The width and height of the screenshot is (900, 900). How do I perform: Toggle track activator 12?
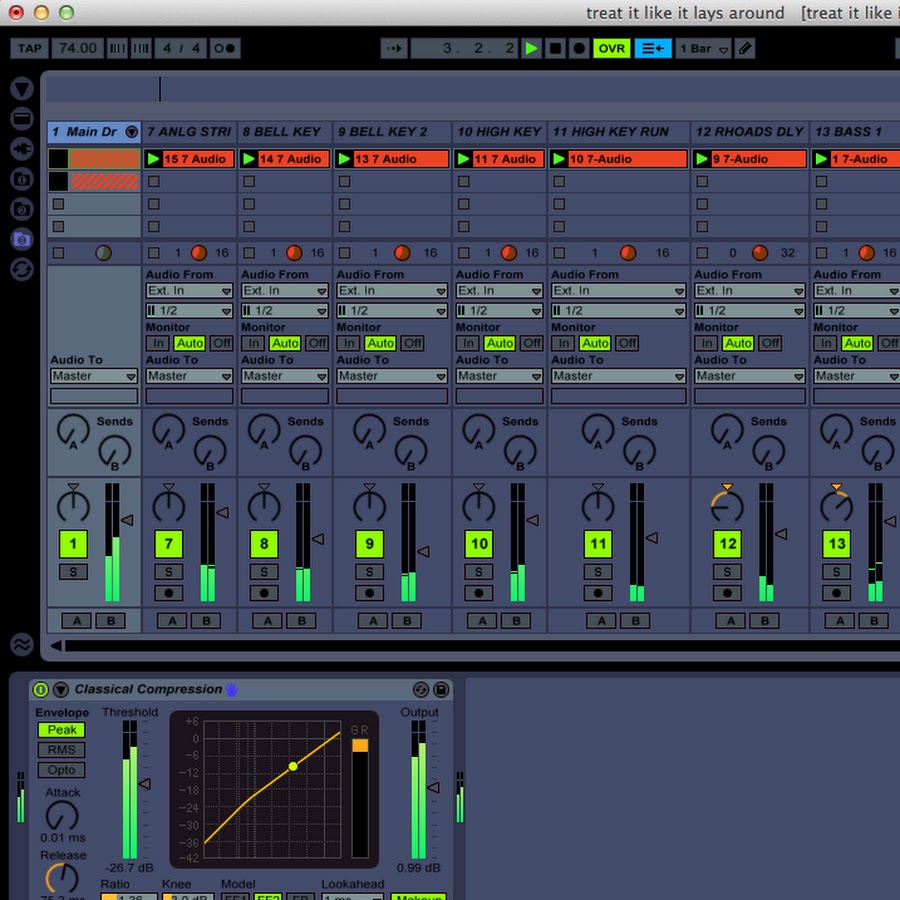pos(727,544)
